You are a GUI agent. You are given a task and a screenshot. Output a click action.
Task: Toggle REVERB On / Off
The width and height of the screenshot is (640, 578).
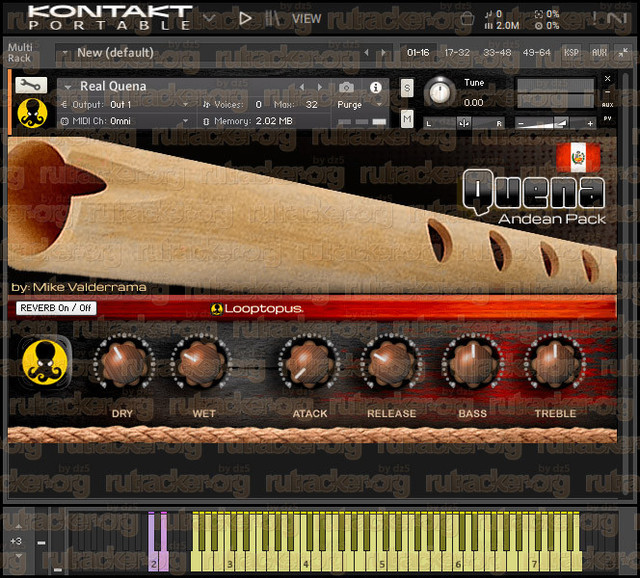coord(56,308)
